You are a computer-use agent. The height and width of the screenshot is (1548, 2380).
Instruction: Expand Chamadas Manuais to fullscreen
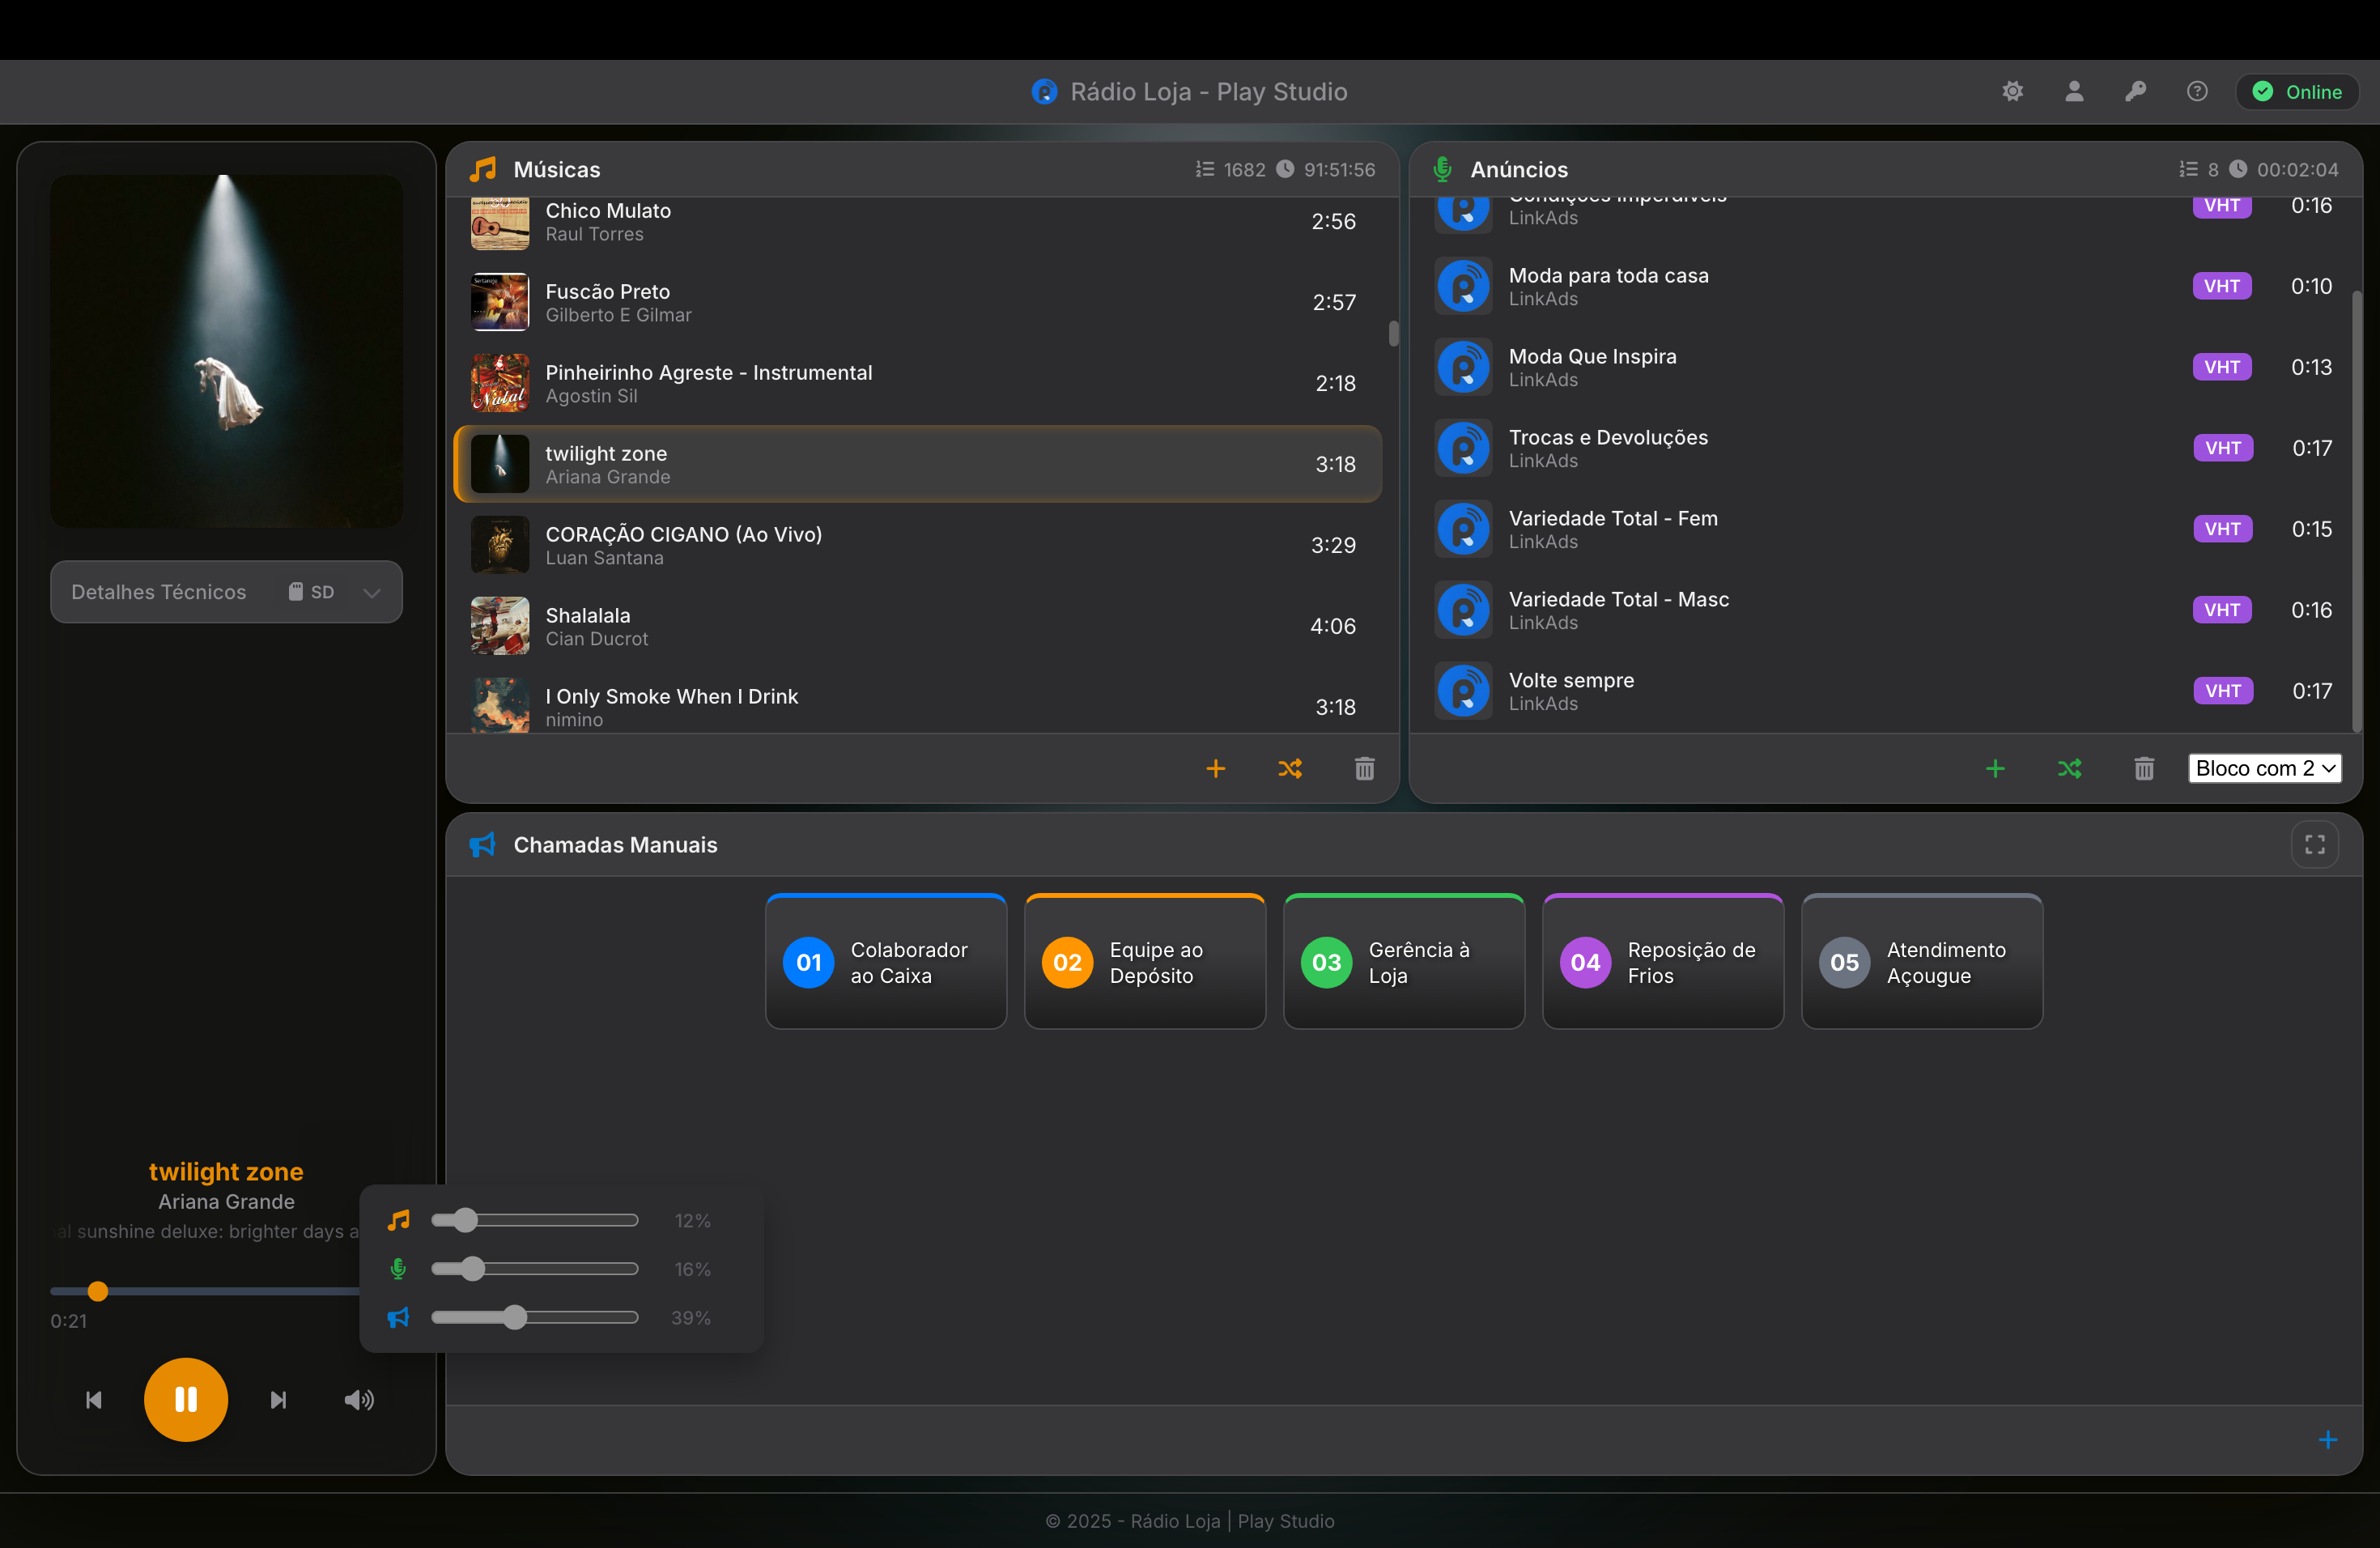(x=2314, y=844)
